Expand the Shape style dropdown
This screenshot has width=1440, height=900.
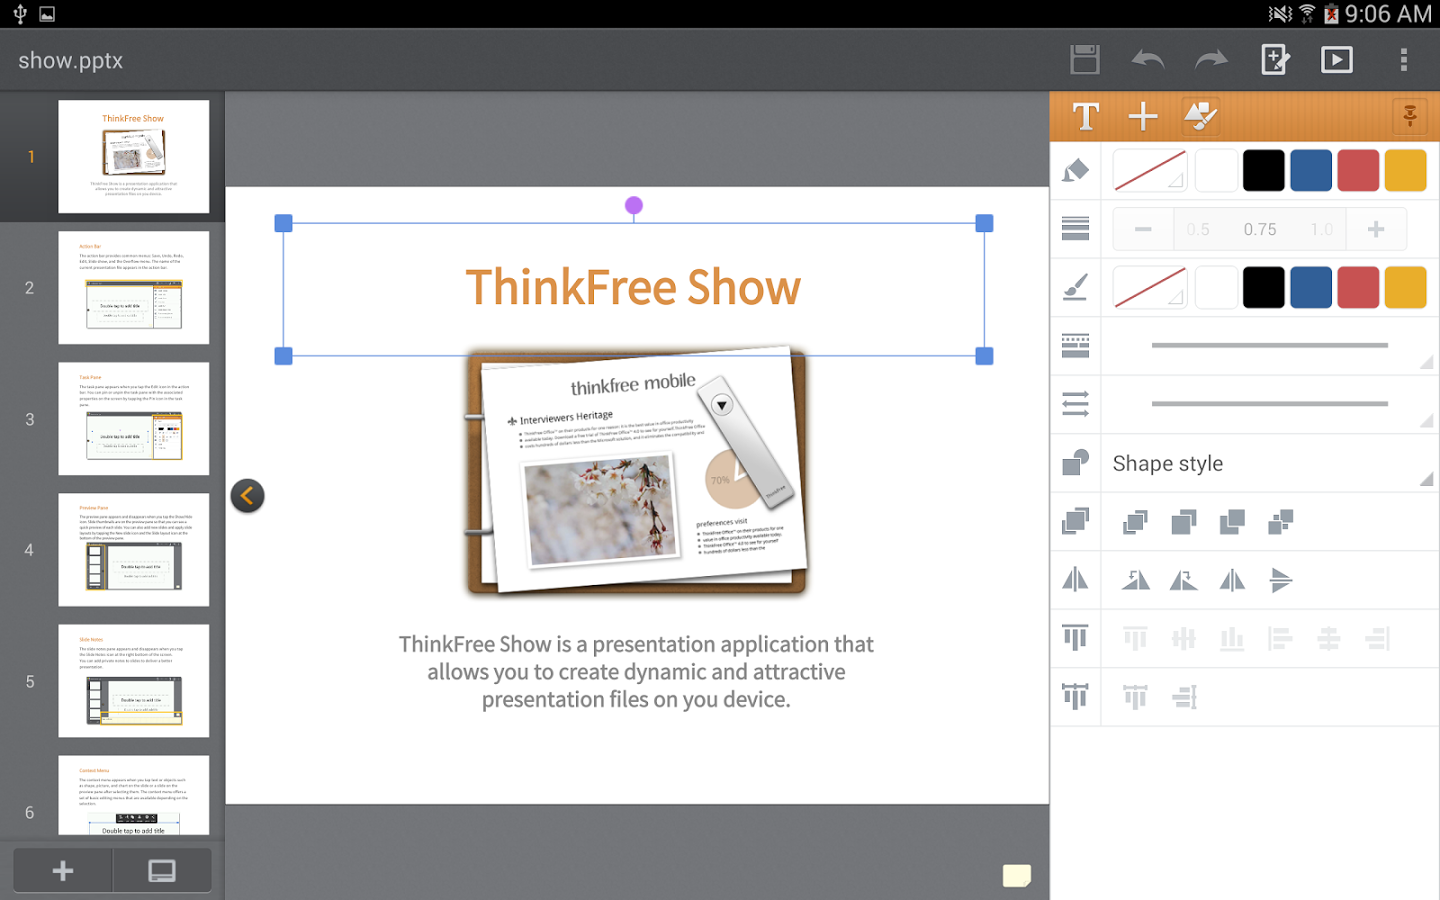pos(1269,464)
